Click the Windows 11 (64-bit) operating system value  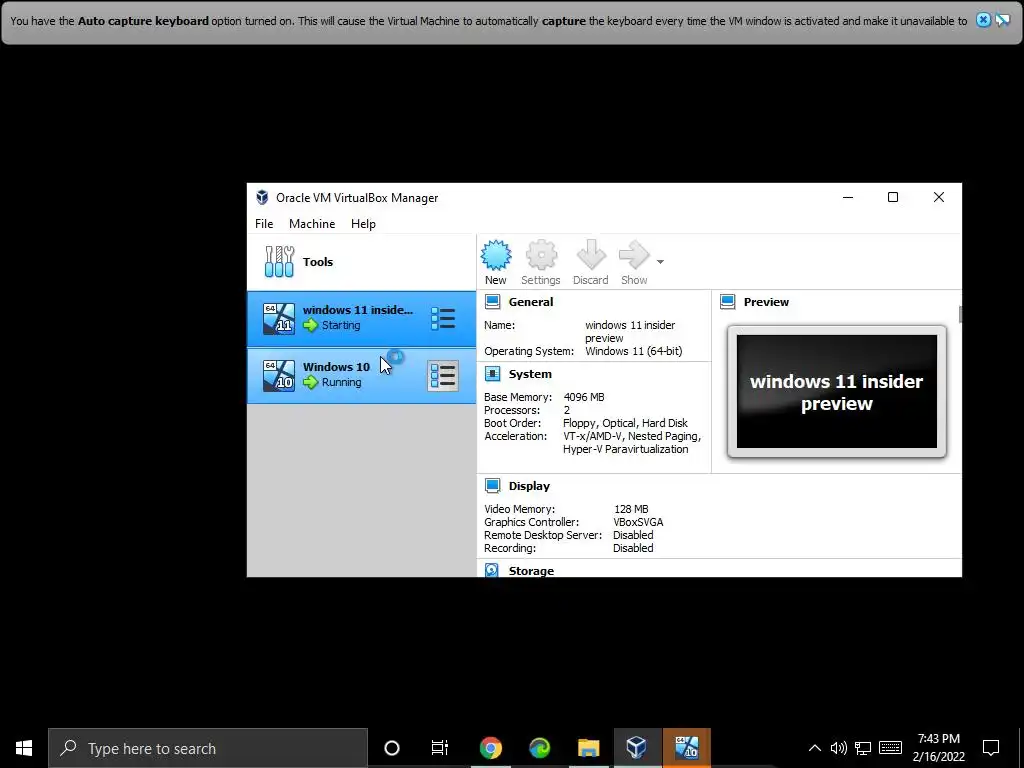633,351
